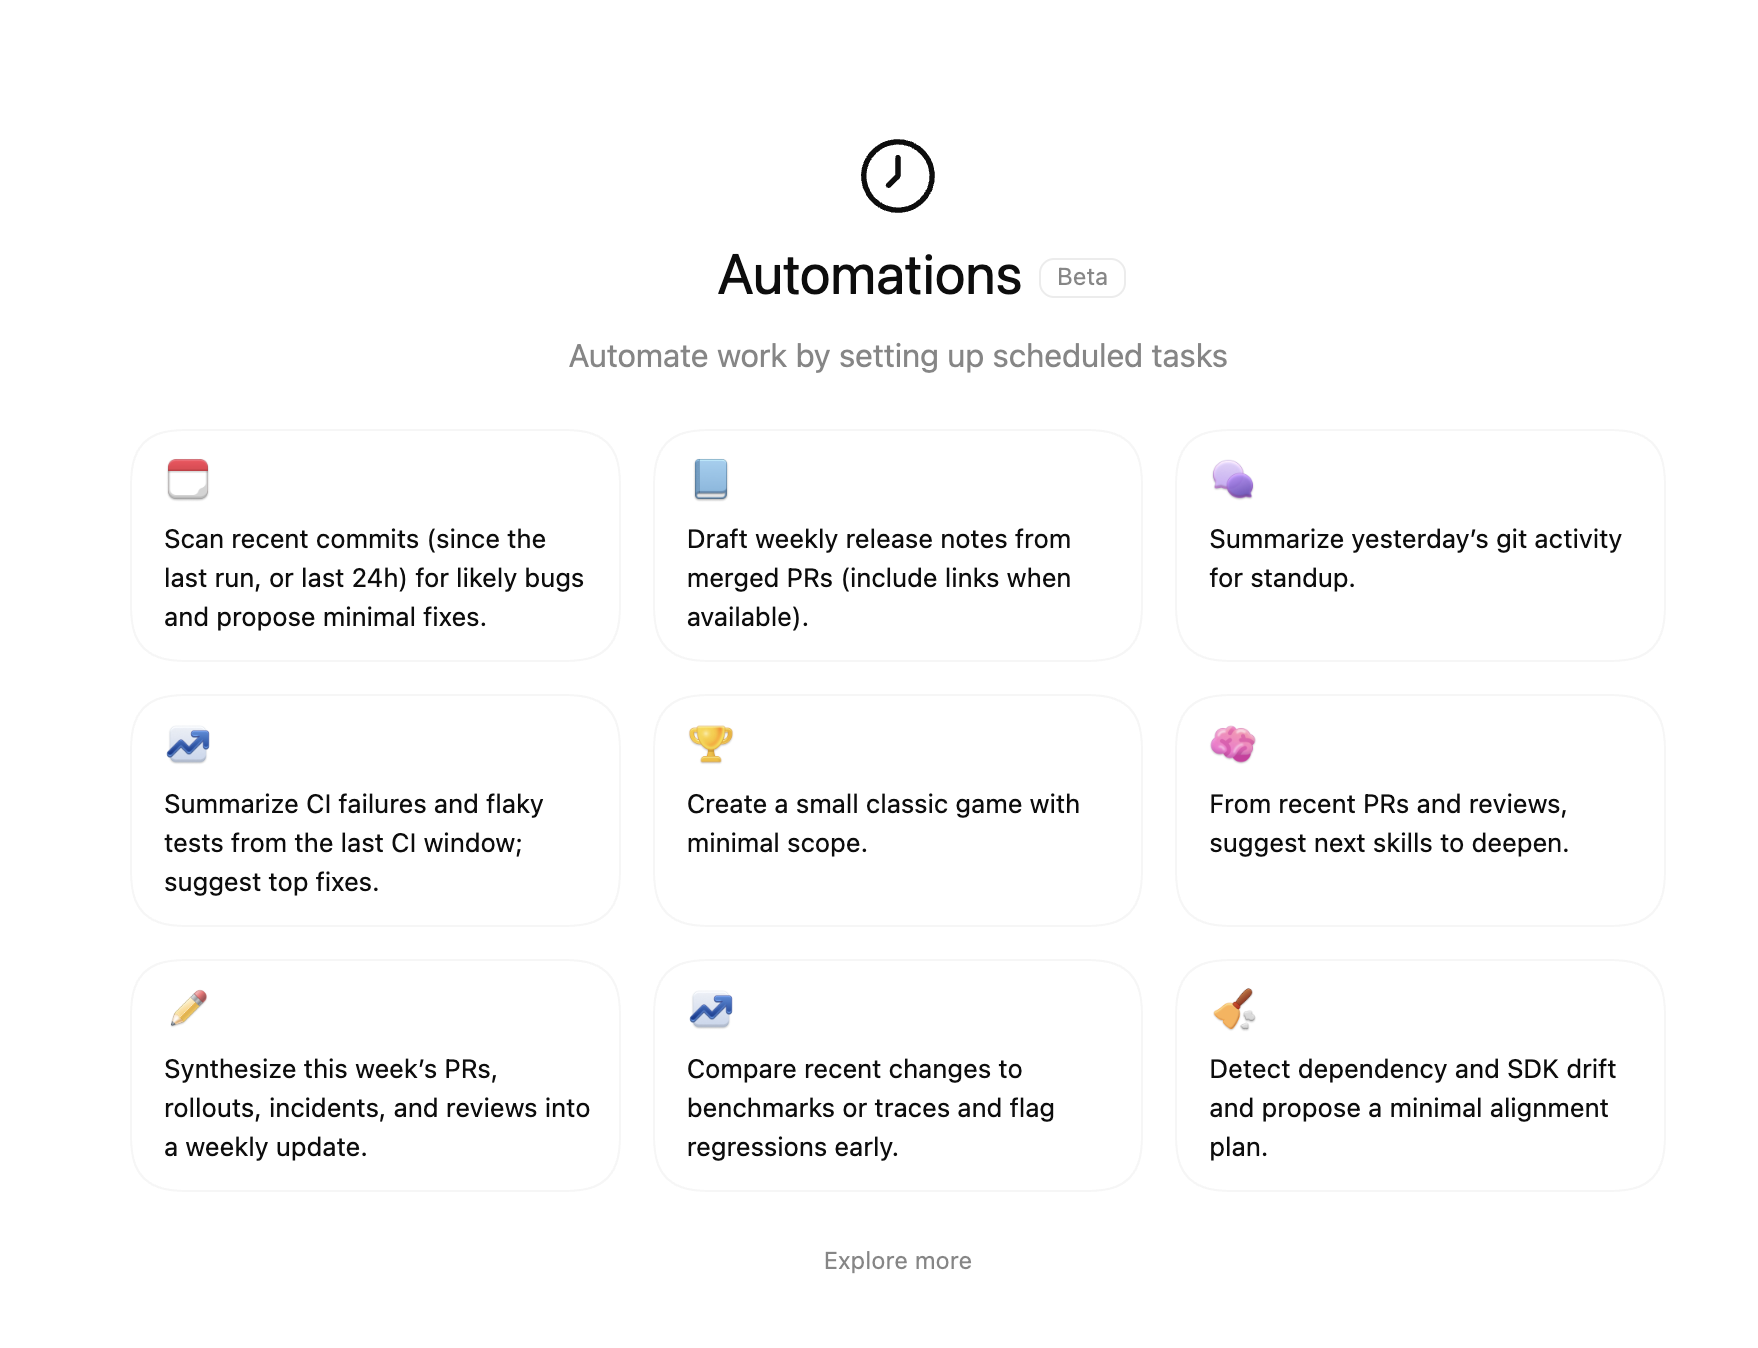Click the broom icon
Screen dimensions: 1758x1348
pyautogui.click(x=1232, y=1009)
